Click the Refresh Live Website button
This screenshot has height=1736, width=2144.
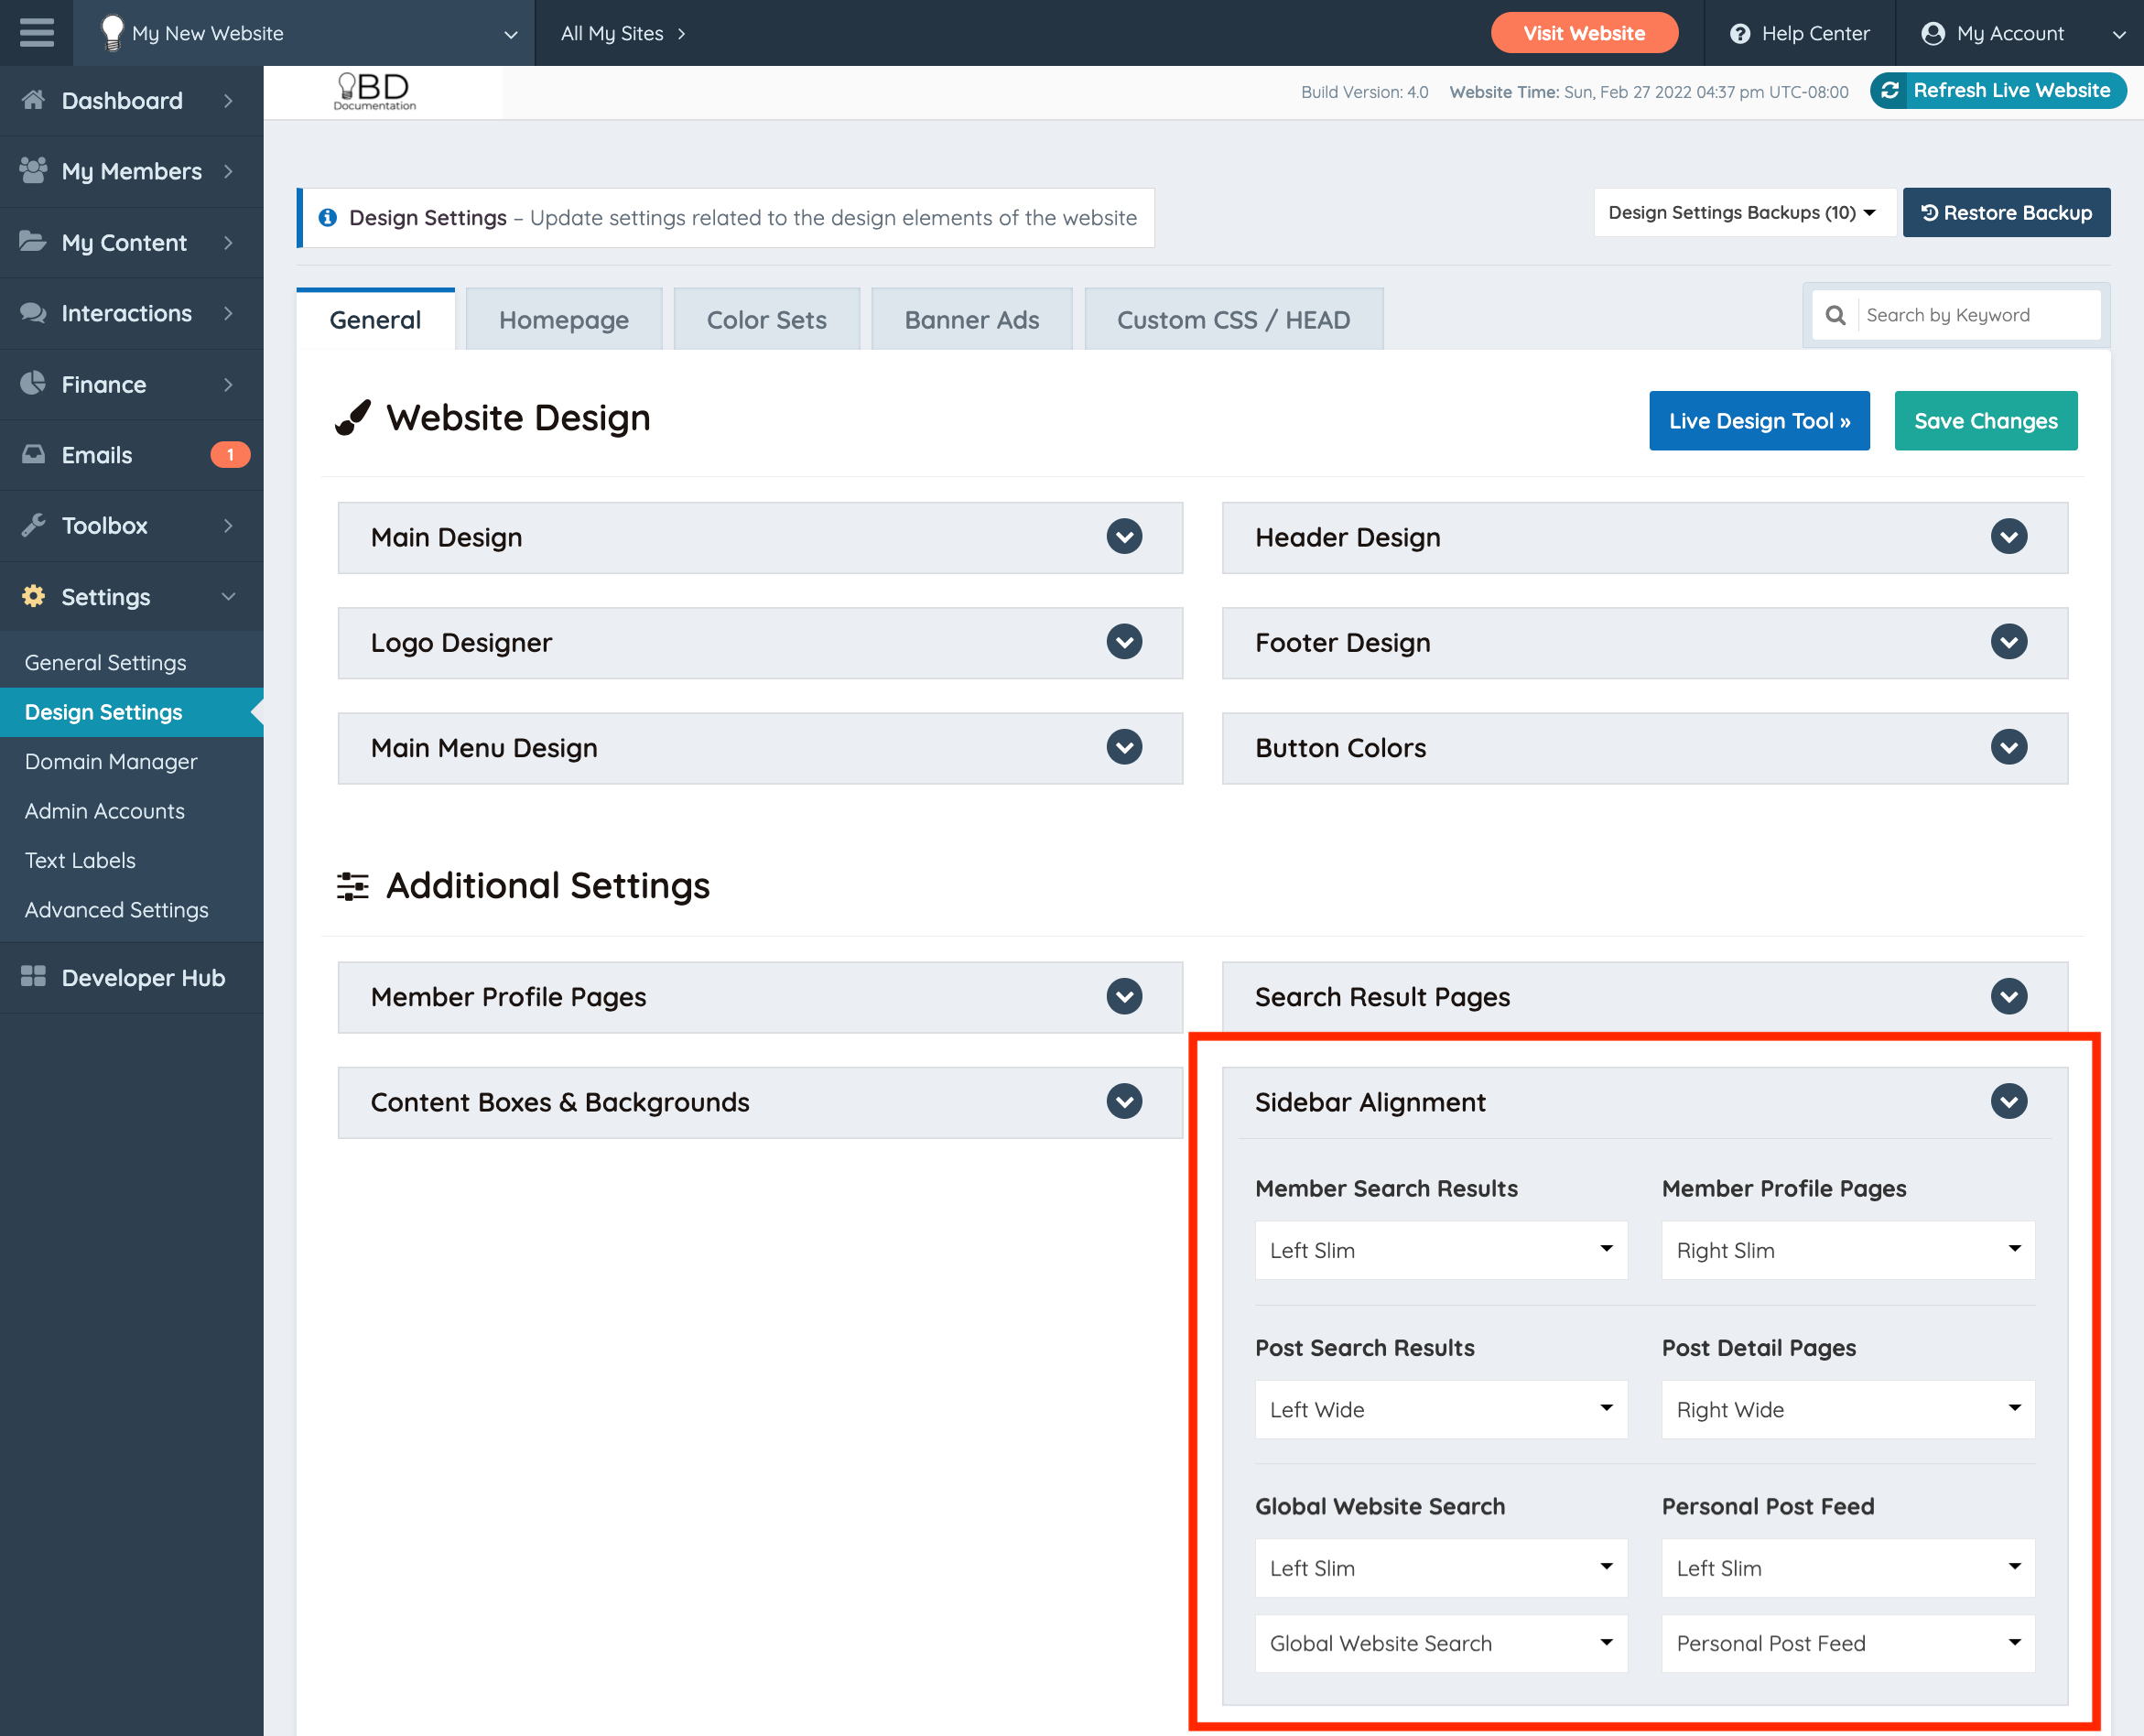pos(1998,90)
